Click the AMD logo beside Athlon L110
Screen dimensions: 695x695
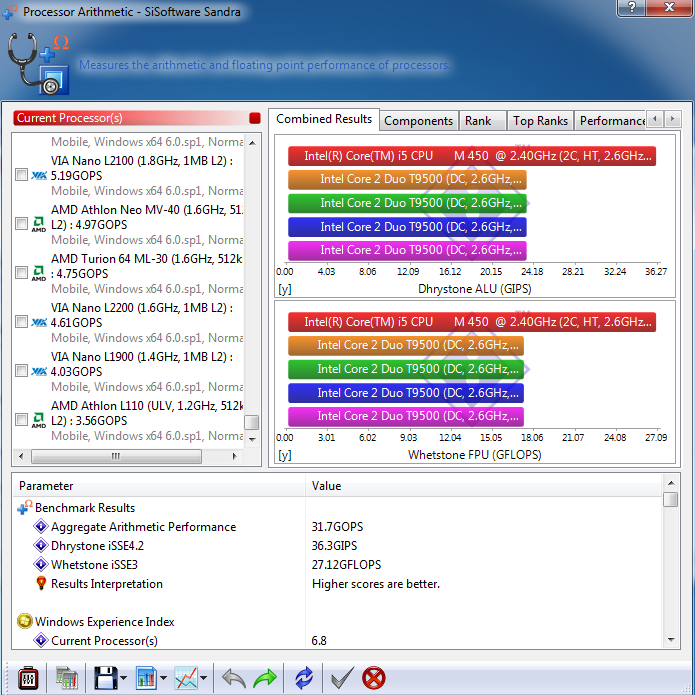(x=39, y=420)
